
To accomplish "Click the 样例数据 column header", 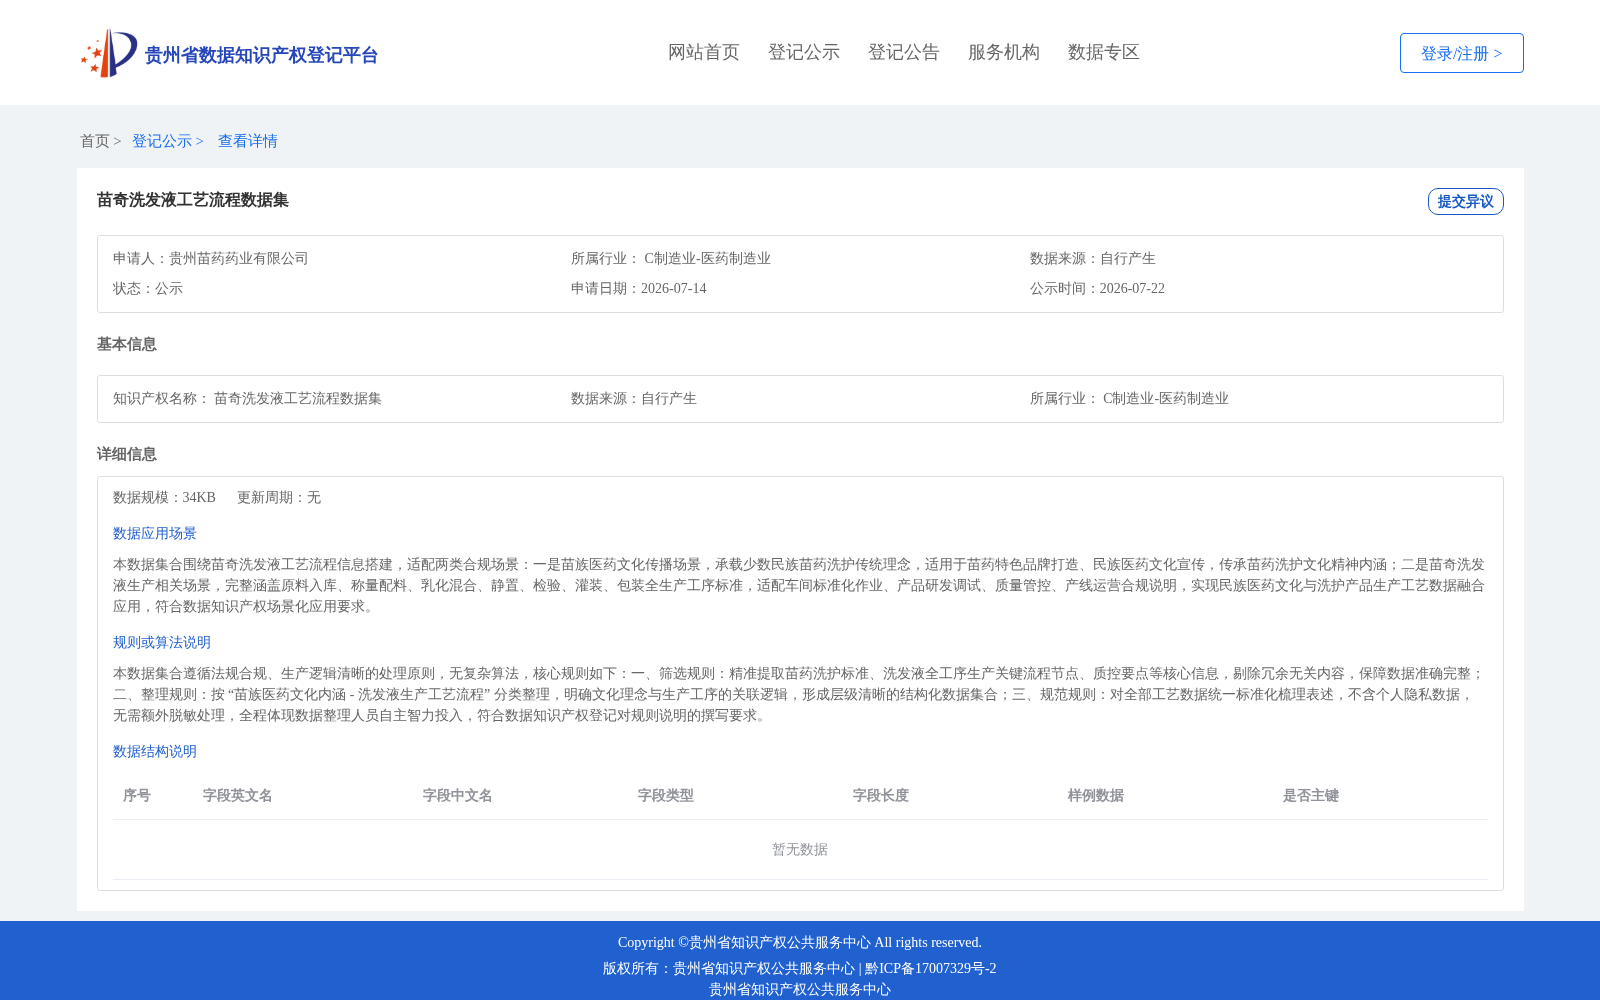I will coord(1096,795).
